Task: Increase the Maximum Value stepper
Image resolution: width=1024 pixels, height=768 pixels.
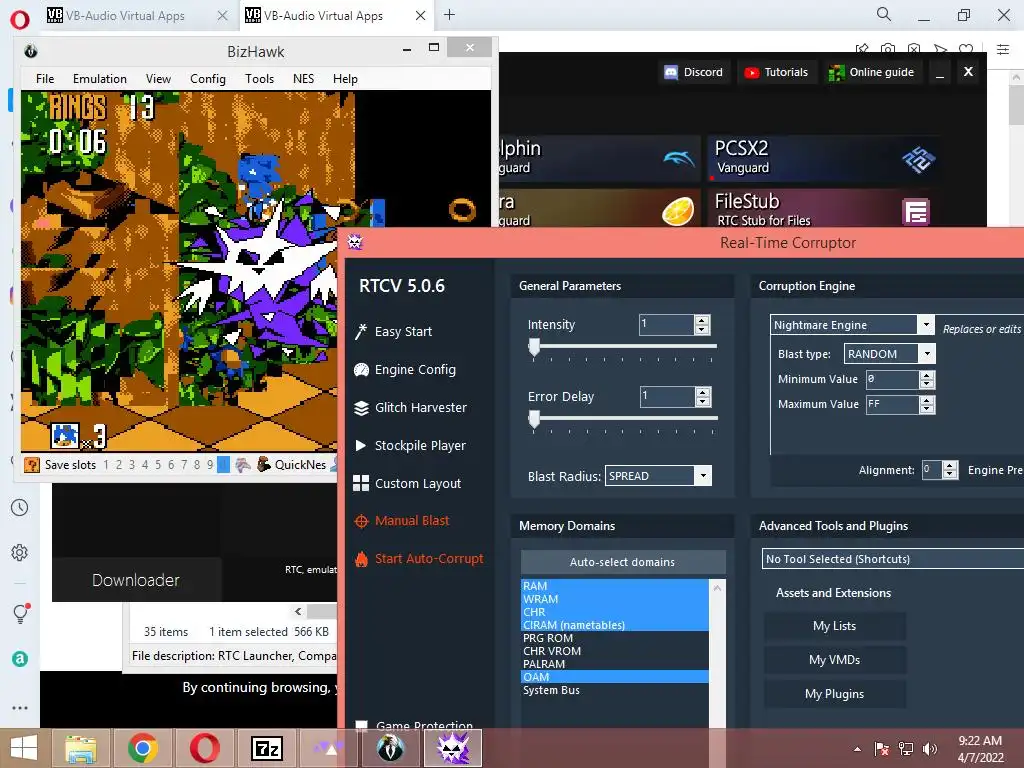Action: click(x=927, y=401)
